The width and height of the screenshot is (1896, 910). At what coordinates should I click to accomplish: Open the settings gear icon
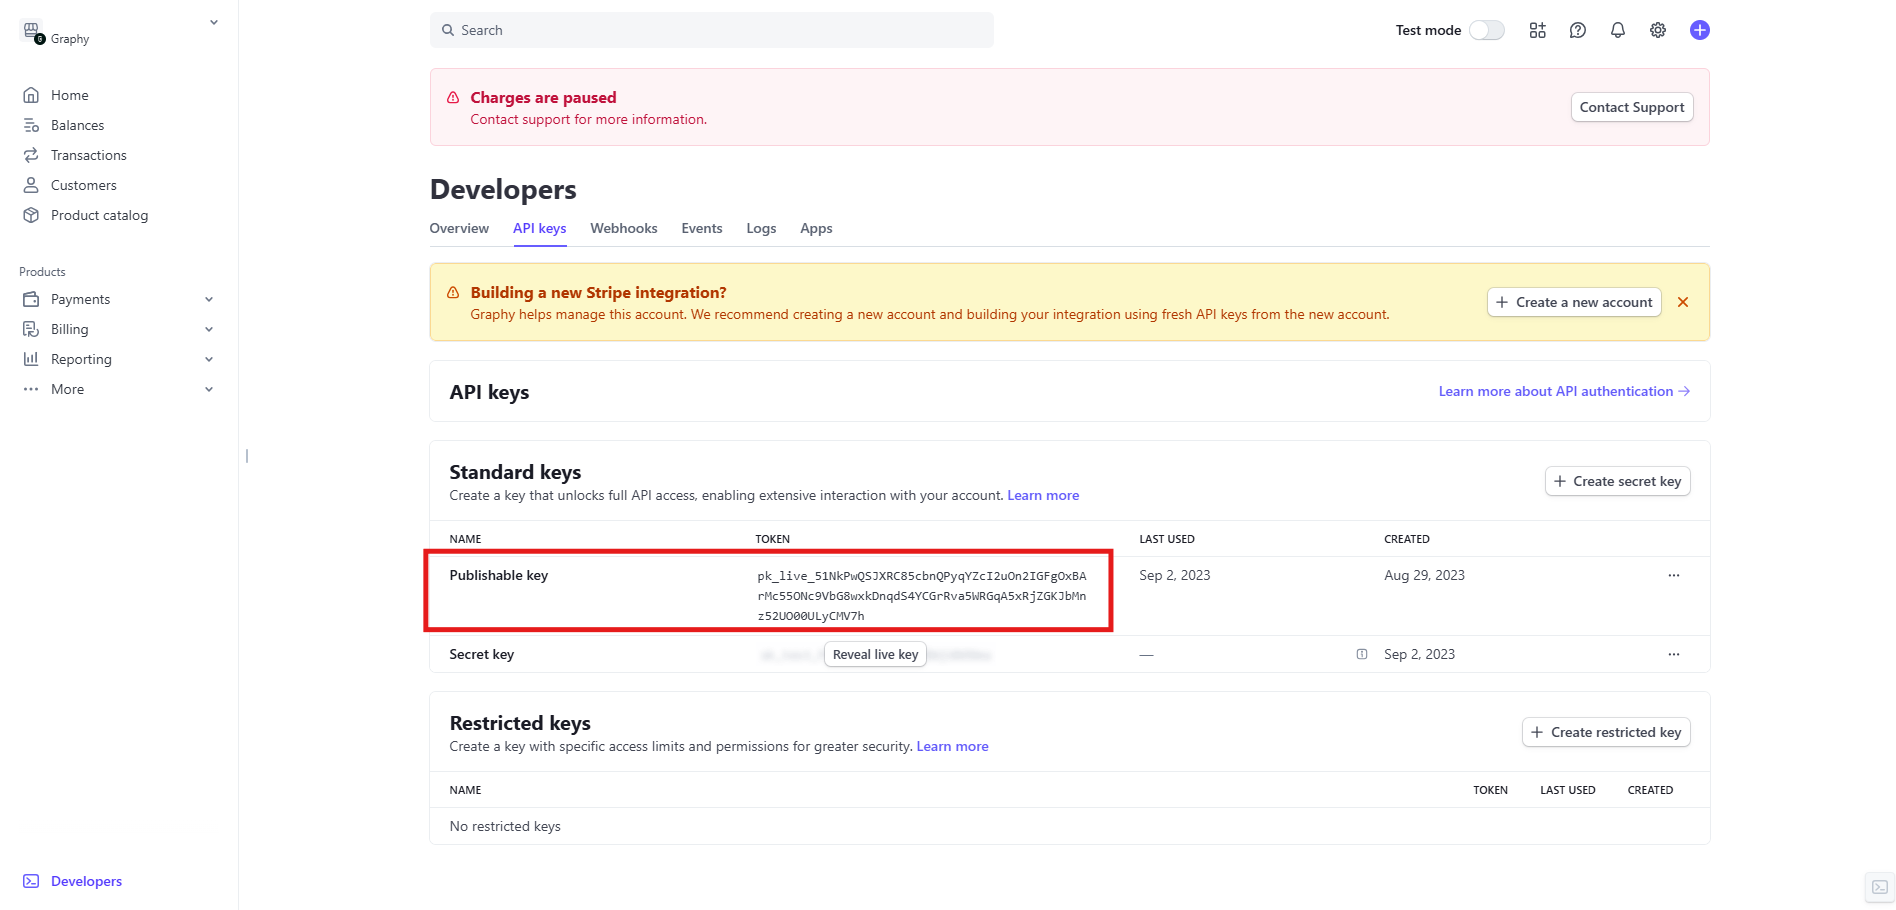(x=1657, y=30)
